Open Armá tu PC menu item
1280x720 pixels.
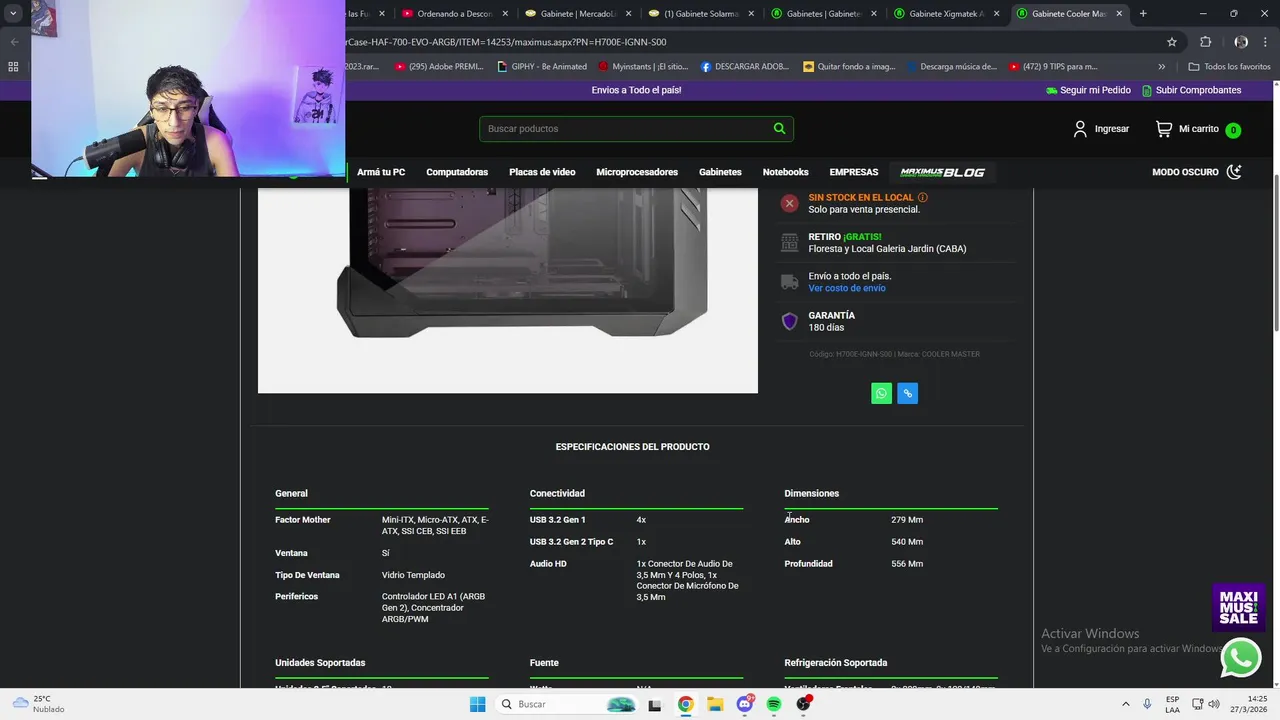point(381,172)
